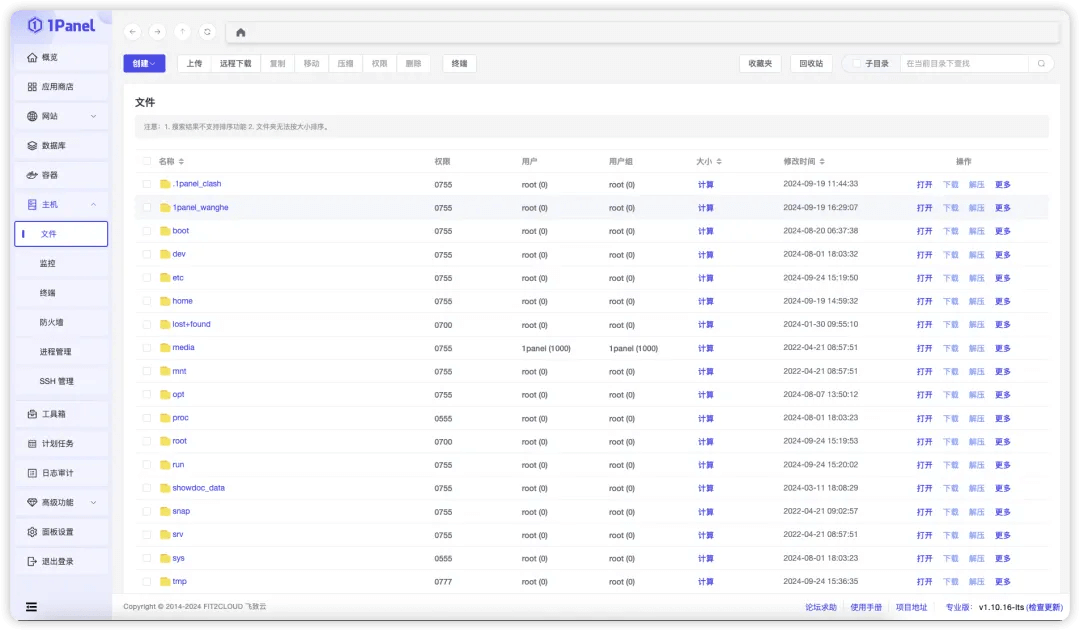Select 文件 in the sidebar
Screen dimensions: 1080x631
click(61, 234)
